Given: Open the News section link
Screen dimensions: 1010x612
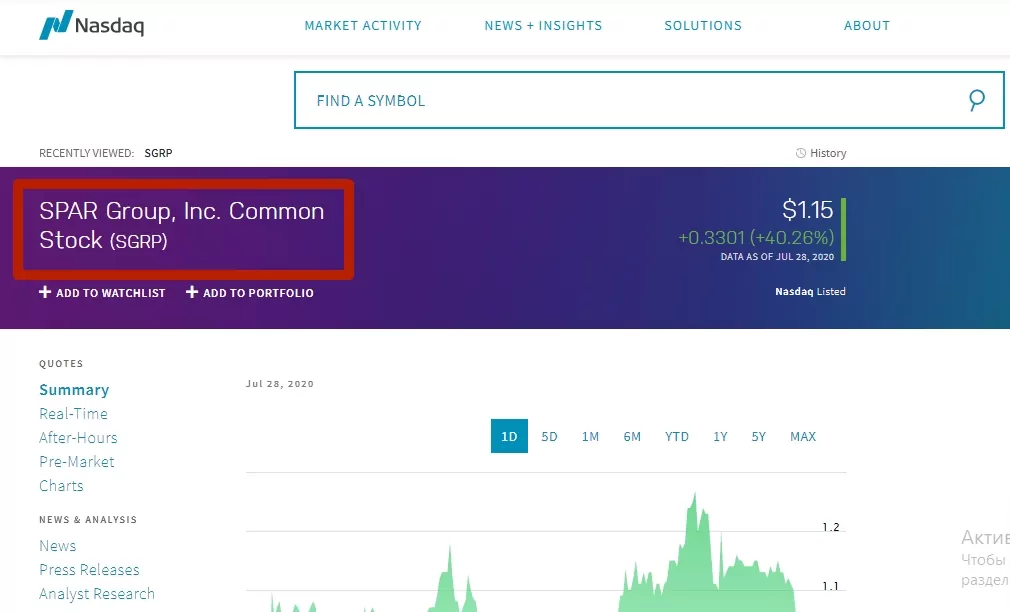Looking at the screenshot, I should tap(57, 546).
